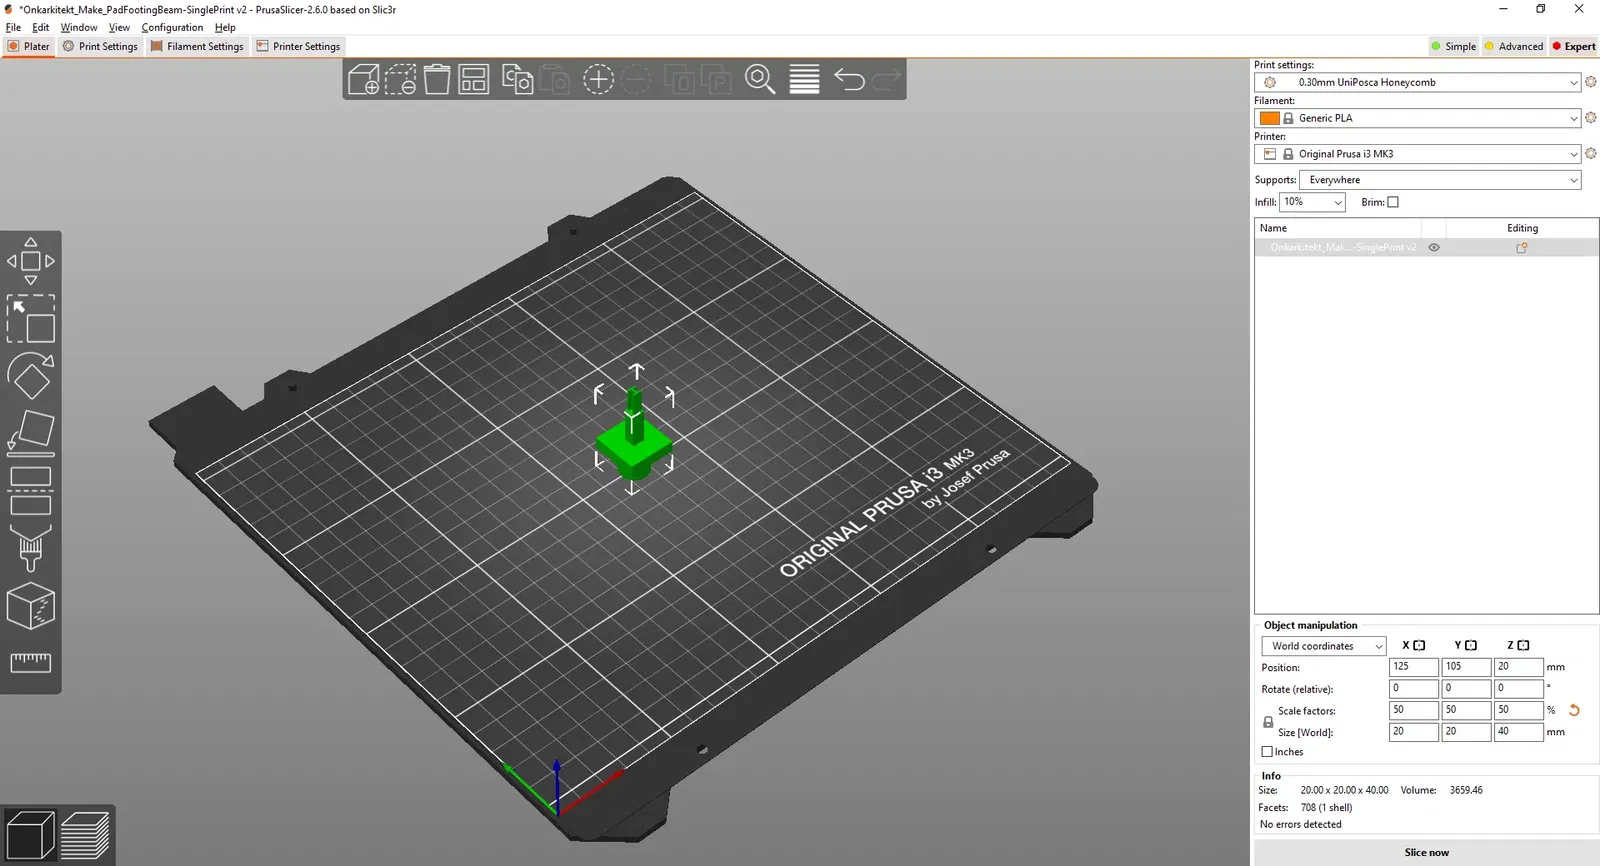This screenshot has width=1600, height=866.
Task: Select the Place on face tool
Action: (31, 433)
